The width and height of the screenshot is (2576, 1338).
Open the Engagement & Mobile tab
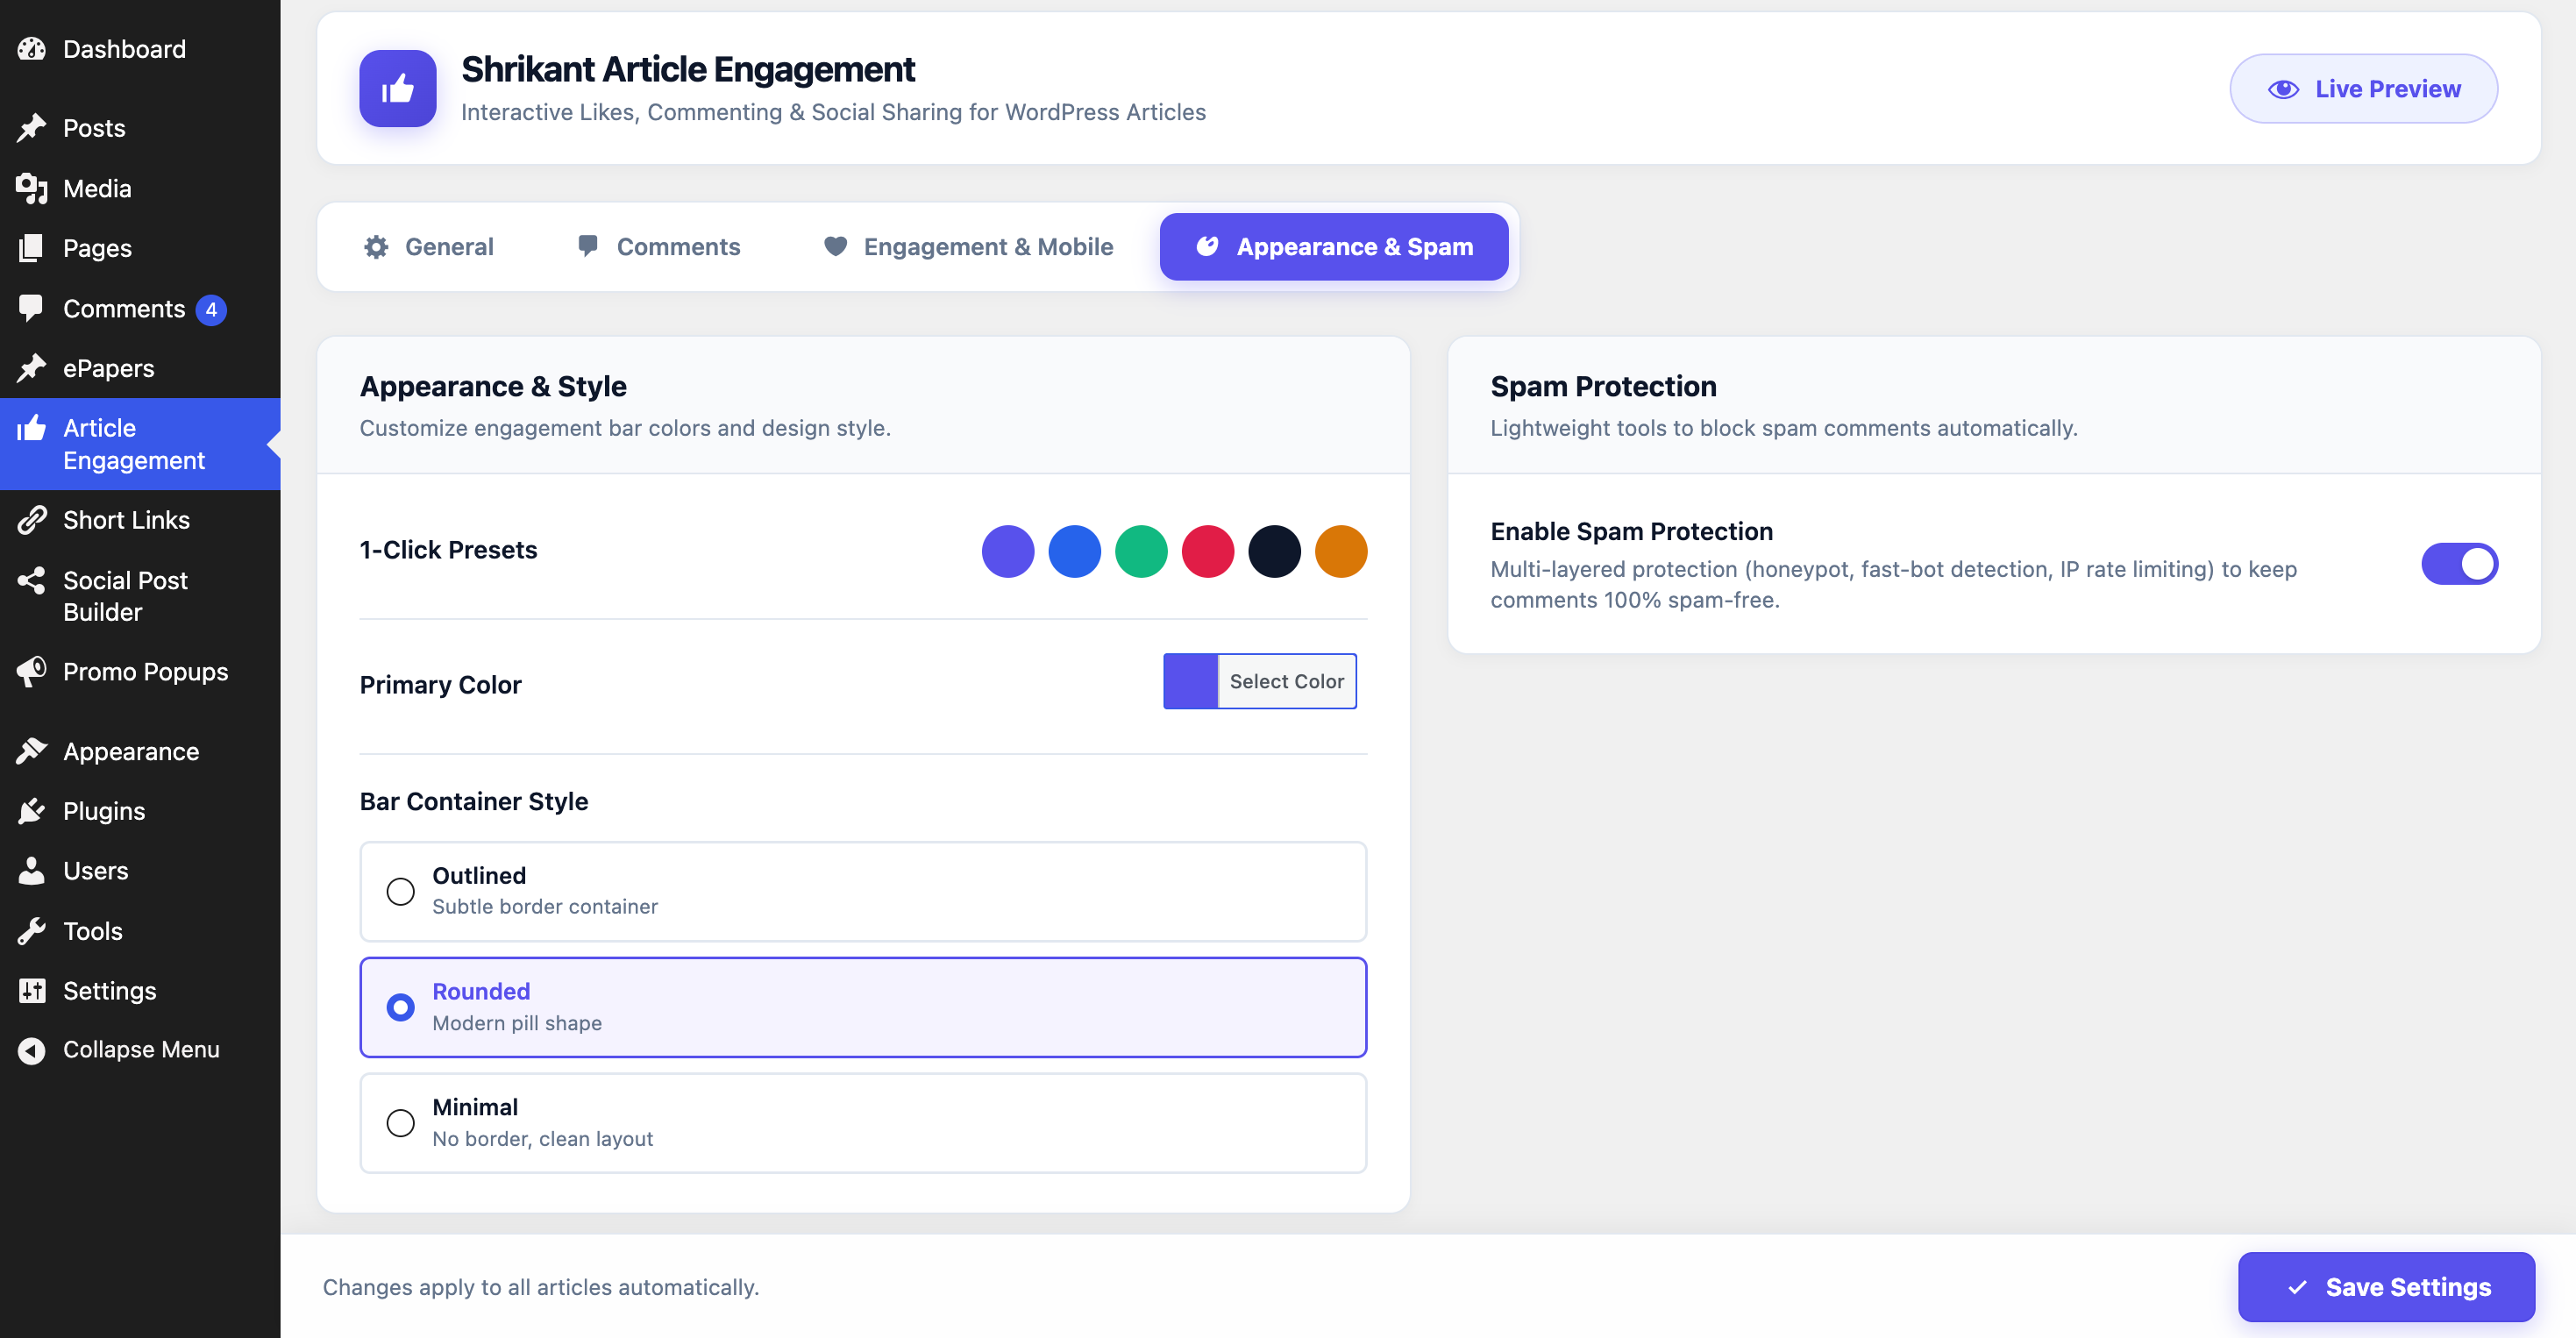[x=968, y=247]
